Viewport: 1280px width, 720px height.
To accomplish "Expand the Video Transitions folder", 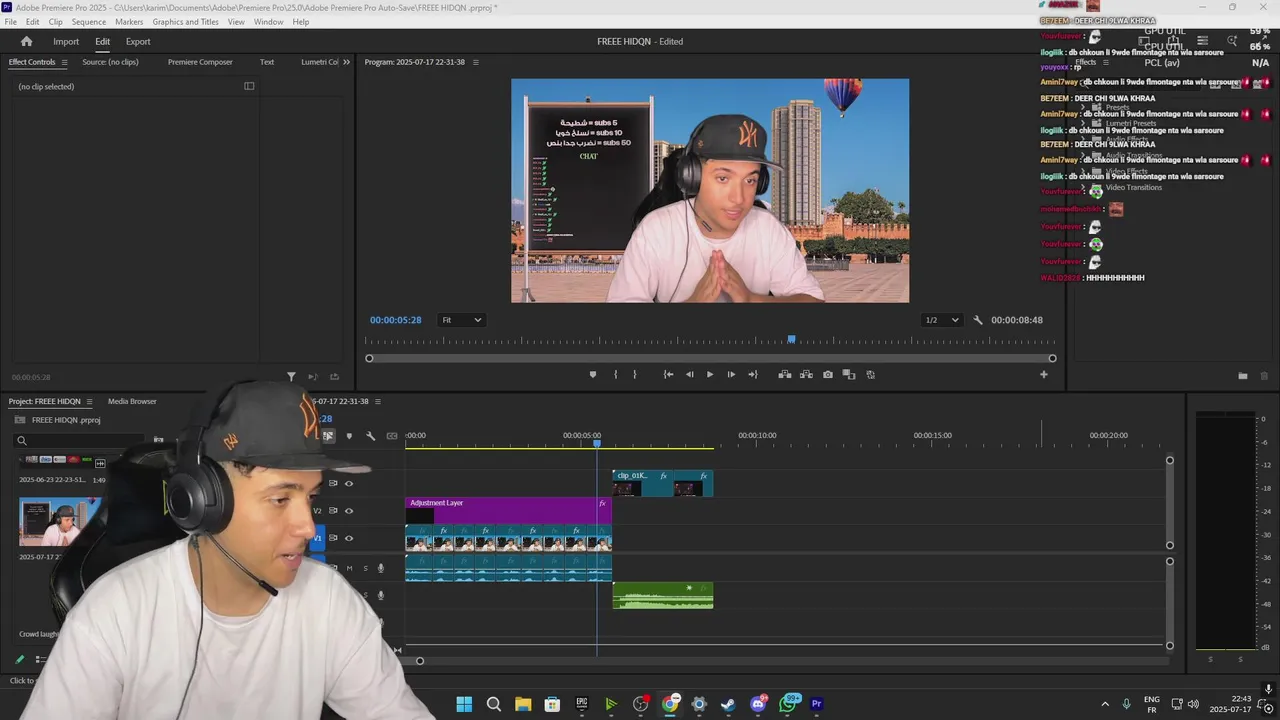I will pos(1083,188).
